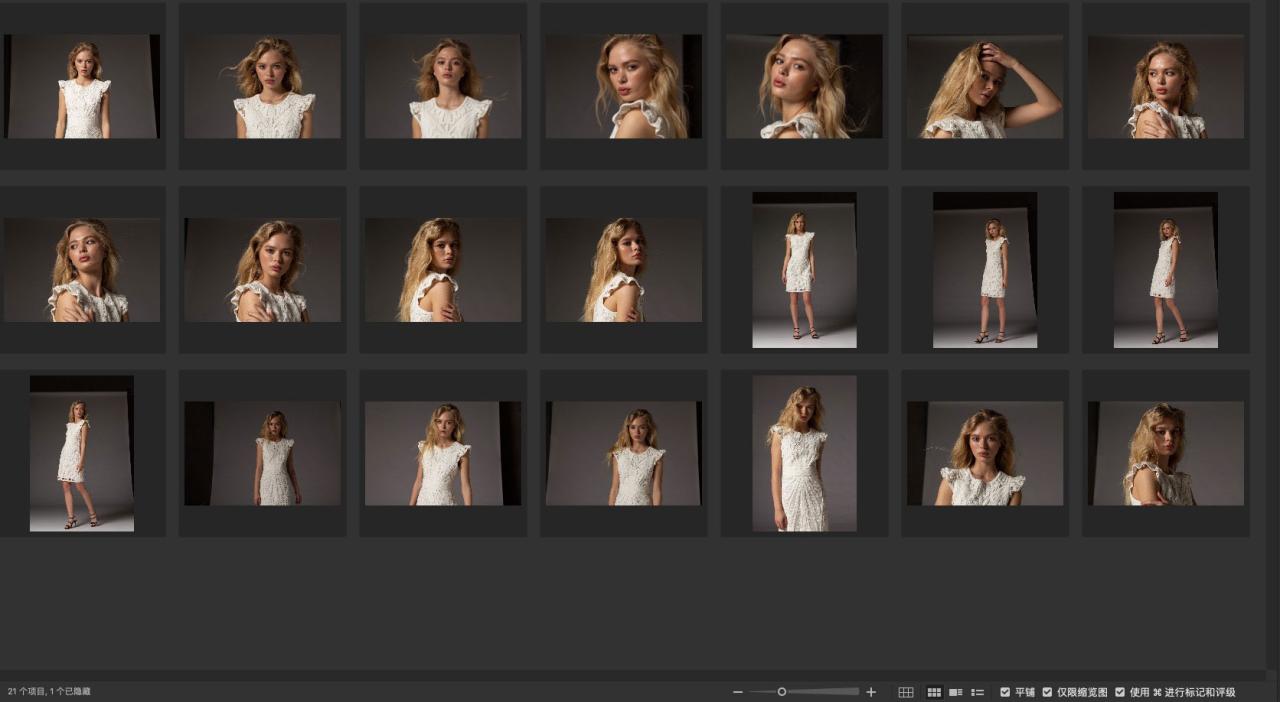Select the last thumbnail in the bottom row

point(1166,453)
